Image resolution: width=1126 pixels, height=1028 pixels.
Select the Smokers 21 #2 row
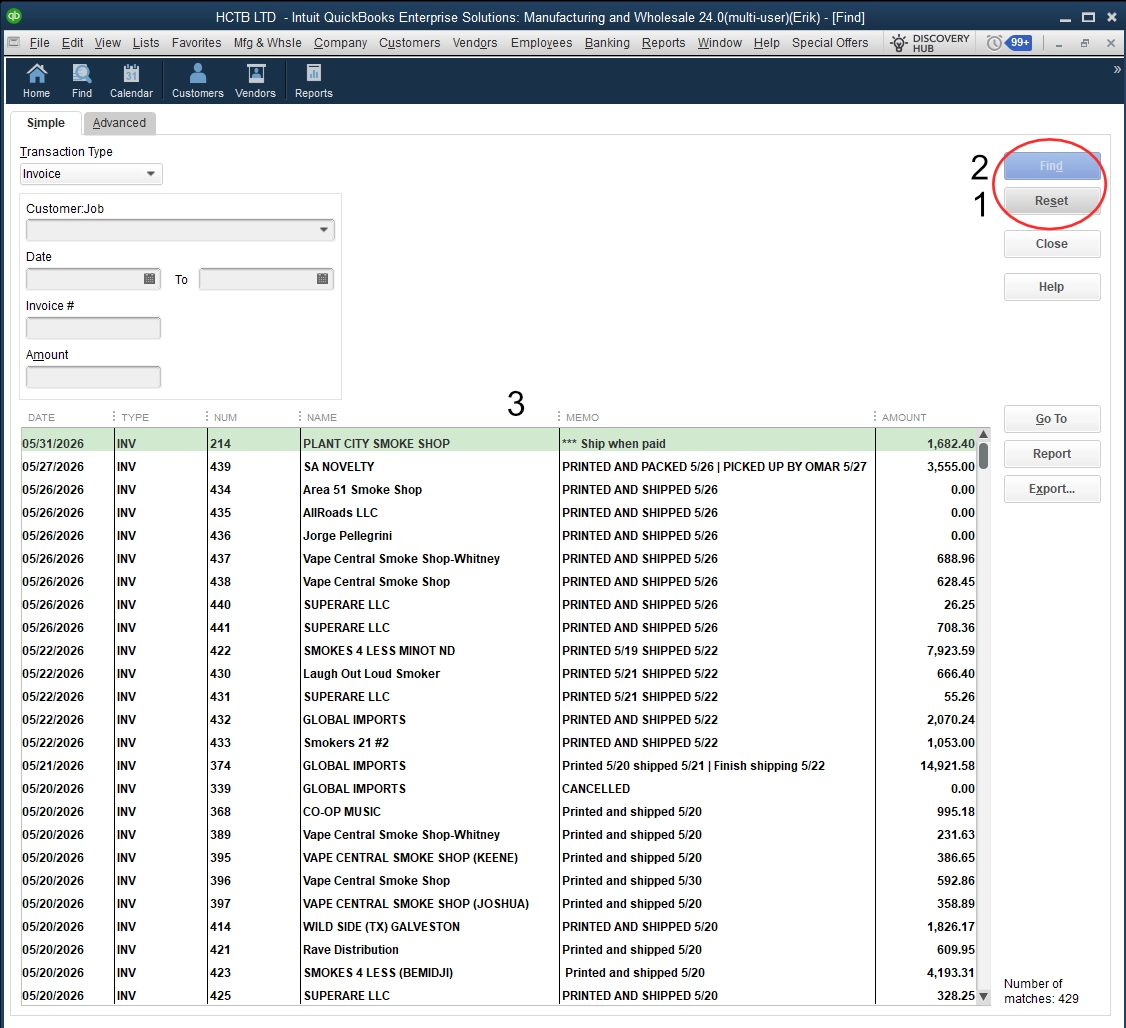(x=498, y=742)
